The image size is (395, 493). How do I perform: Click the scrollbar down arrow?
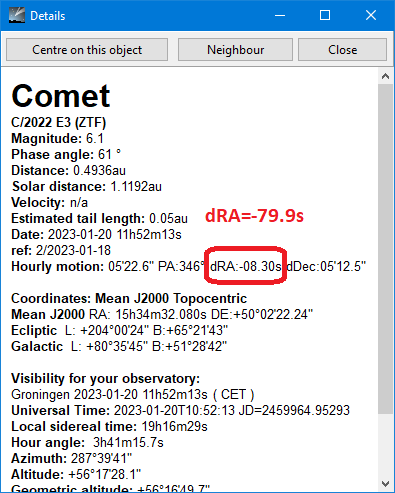(x=385, y=484)
